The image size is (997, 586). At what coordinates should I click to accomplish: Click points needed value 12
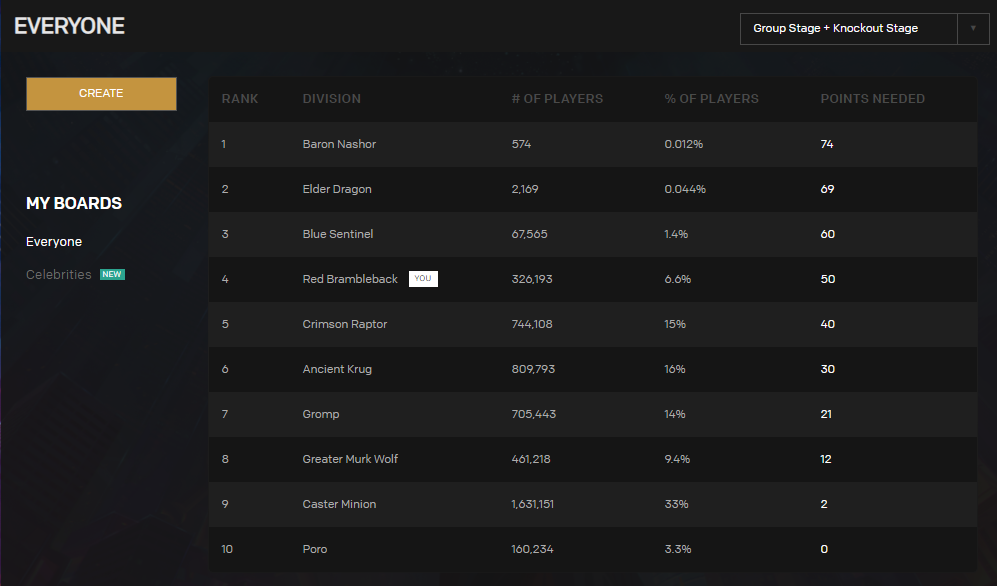[x=825, y=459]
